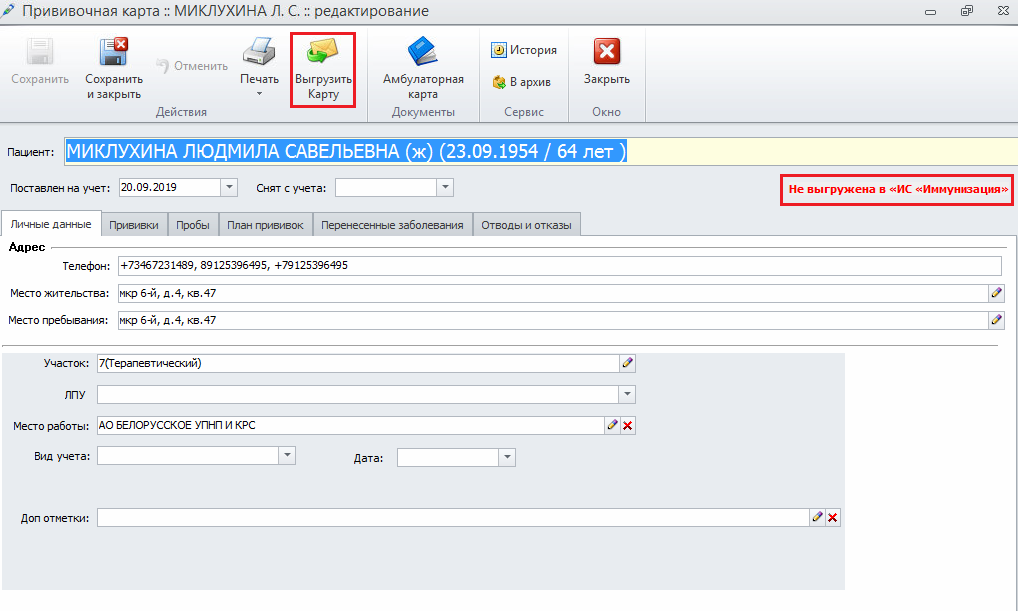Expand the Вид учета dropdown
Viewport: 1018px width, 611px height.
(287, 456)
